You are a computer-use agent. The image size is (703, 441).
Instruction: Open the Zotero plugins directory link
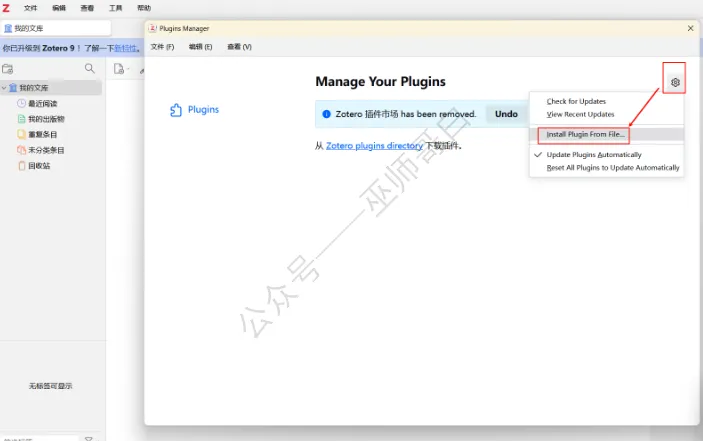point(374,146)
